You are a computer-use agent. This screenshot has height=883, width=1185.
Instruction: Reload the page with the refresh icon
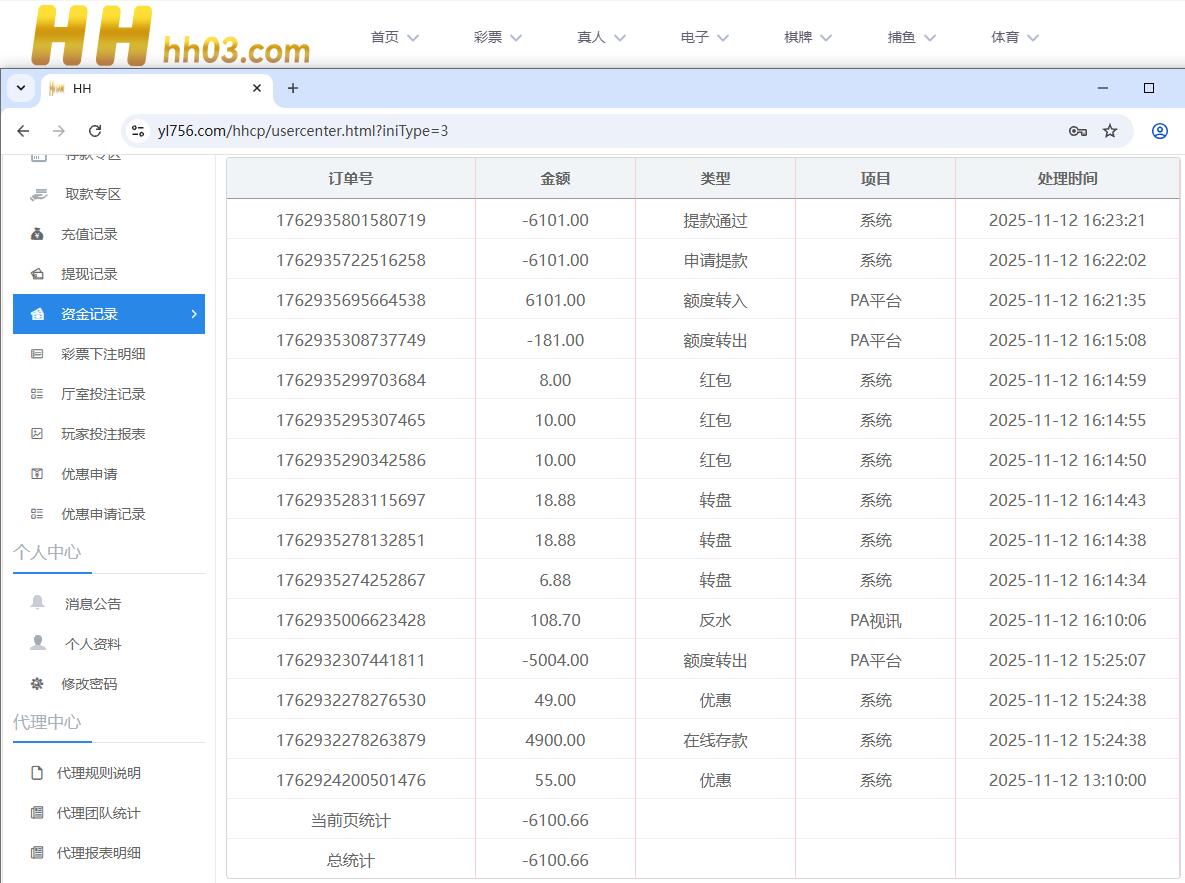pyautogui.click(x=95, y=131)
